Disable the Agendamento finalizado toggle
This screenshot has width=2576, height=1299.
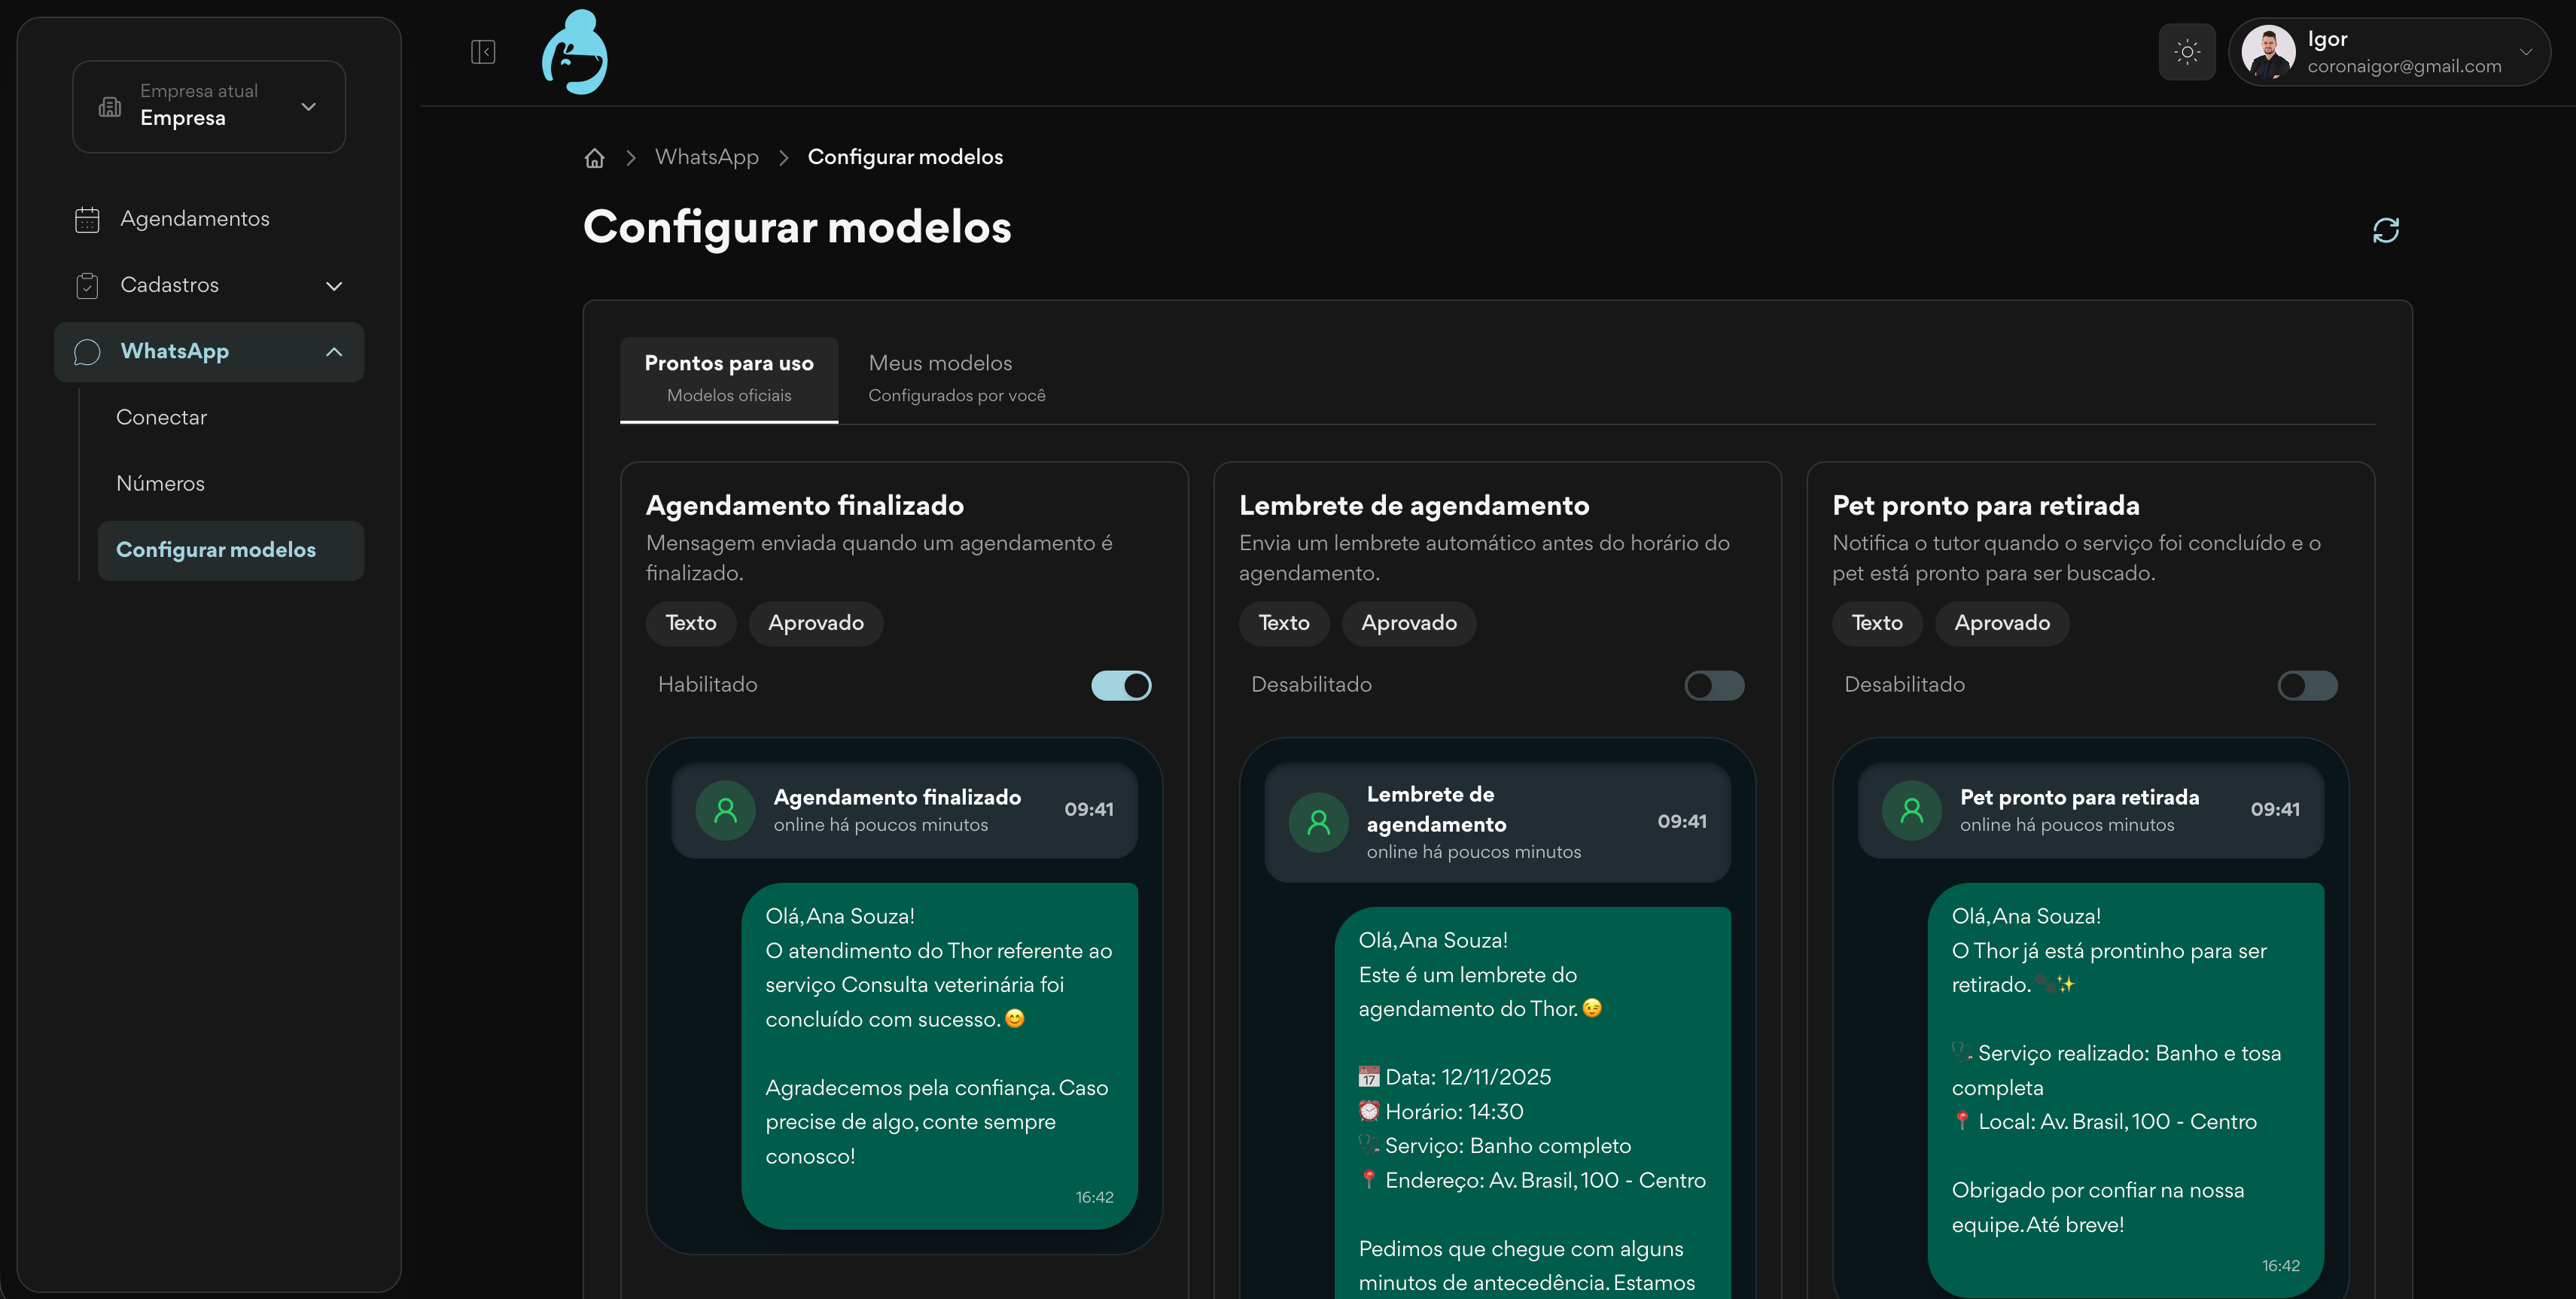1121,685
